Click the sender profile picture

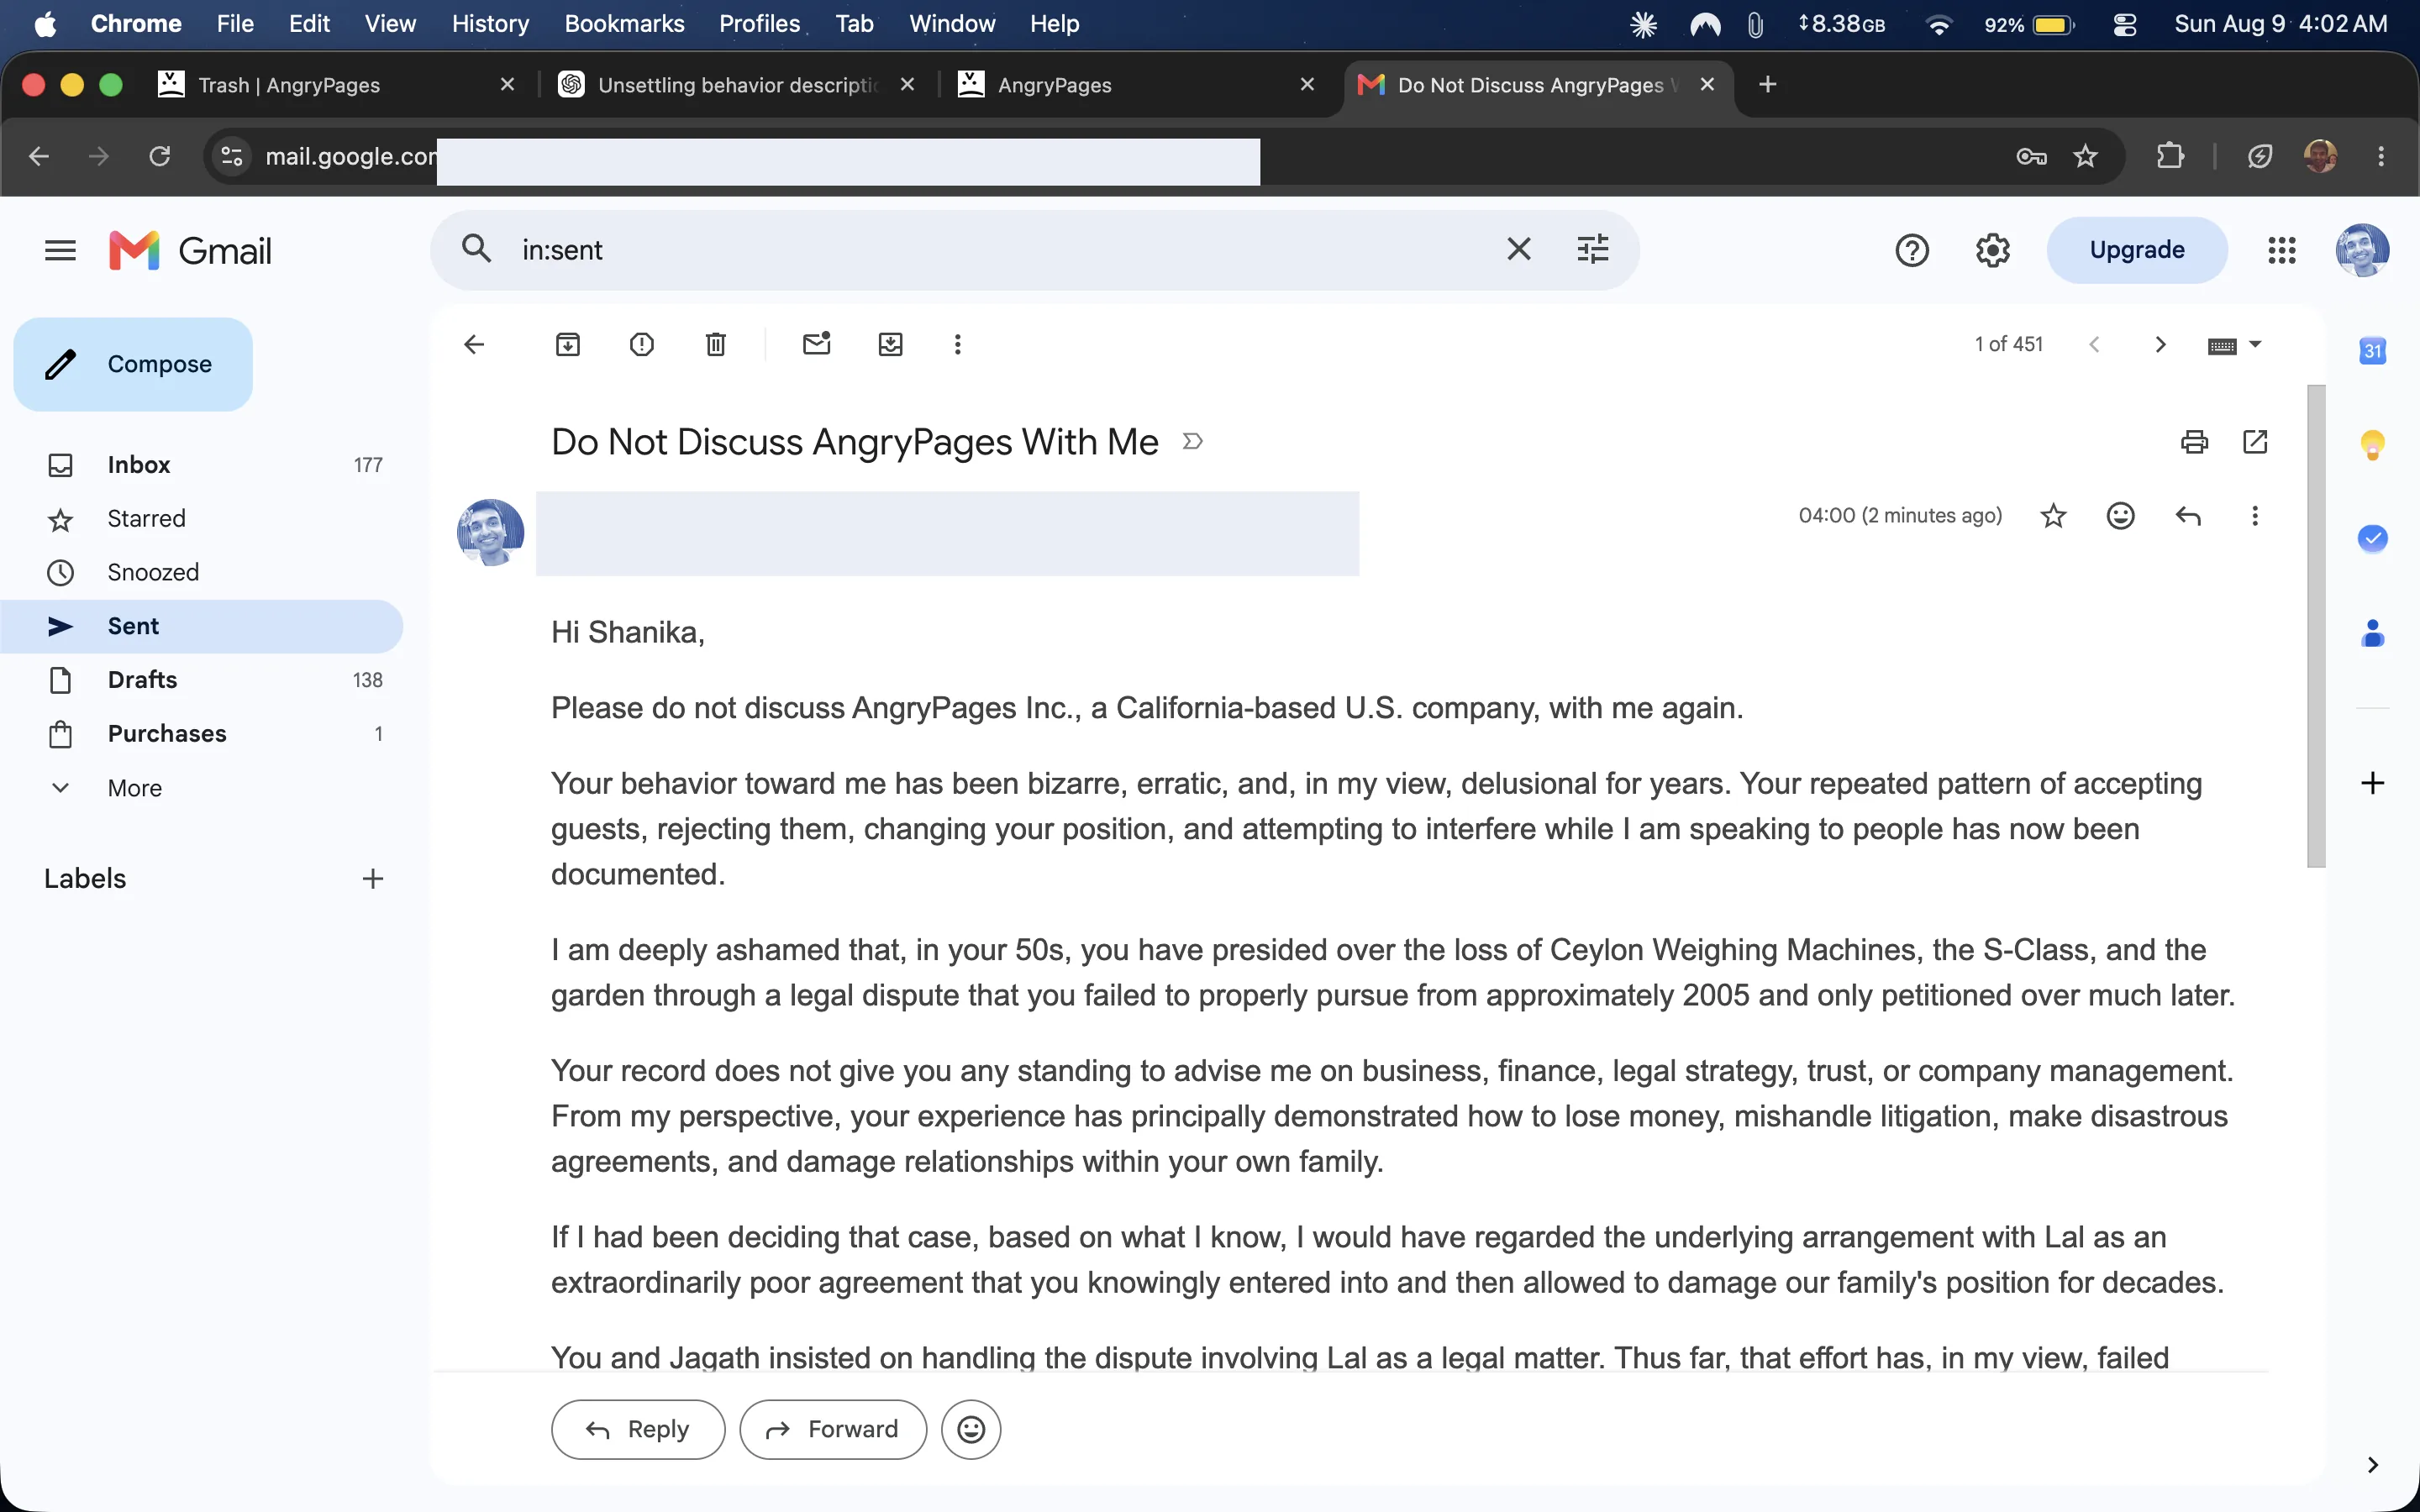[490, 532]
